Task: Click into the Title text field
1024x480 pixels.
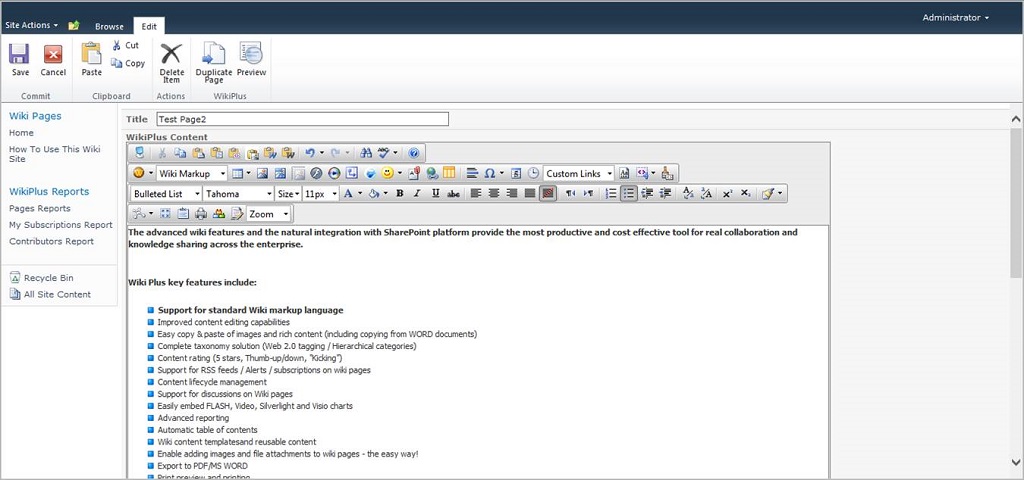Action: click(302, 119)
